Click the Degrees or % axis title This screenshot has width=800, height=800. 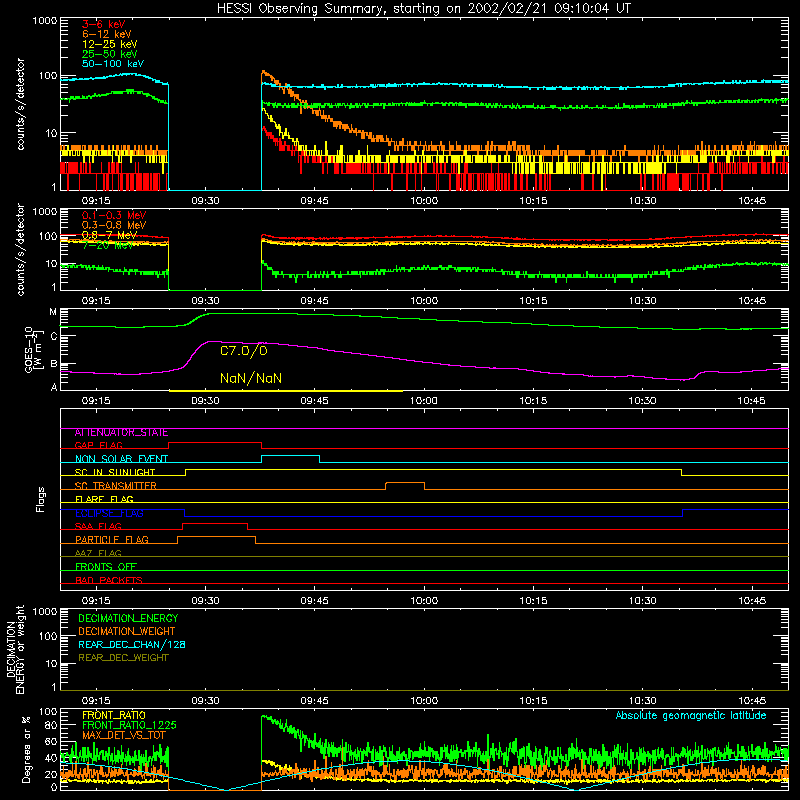pos(26,749)
